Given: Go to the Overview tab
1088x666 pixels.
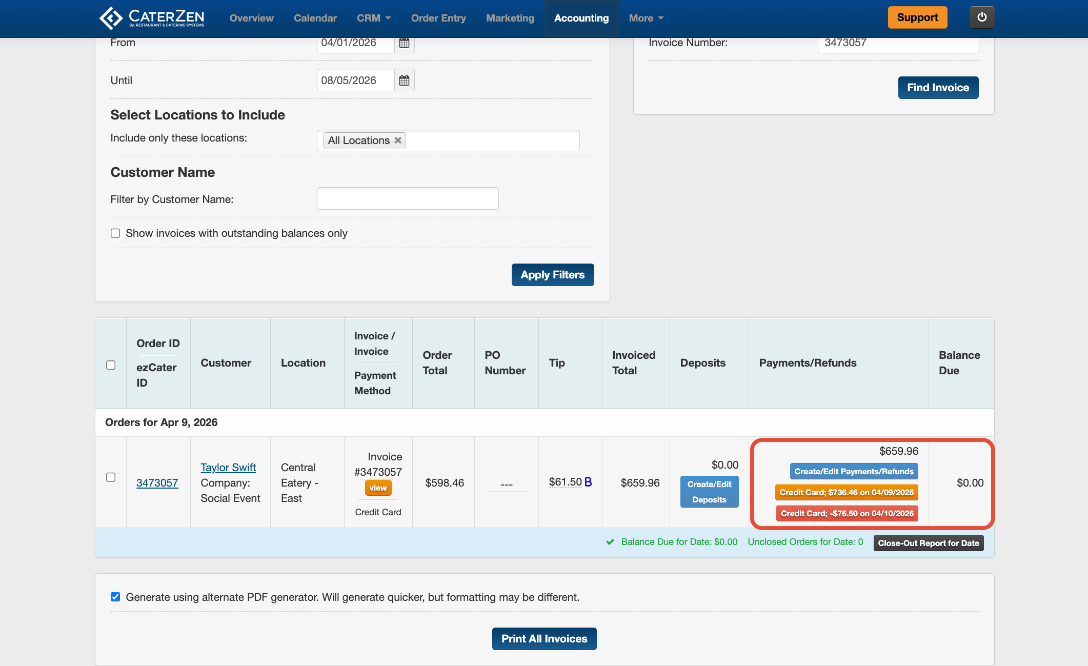Looking at the screenshot, I should pyautogui.click(x=251, y=18).
